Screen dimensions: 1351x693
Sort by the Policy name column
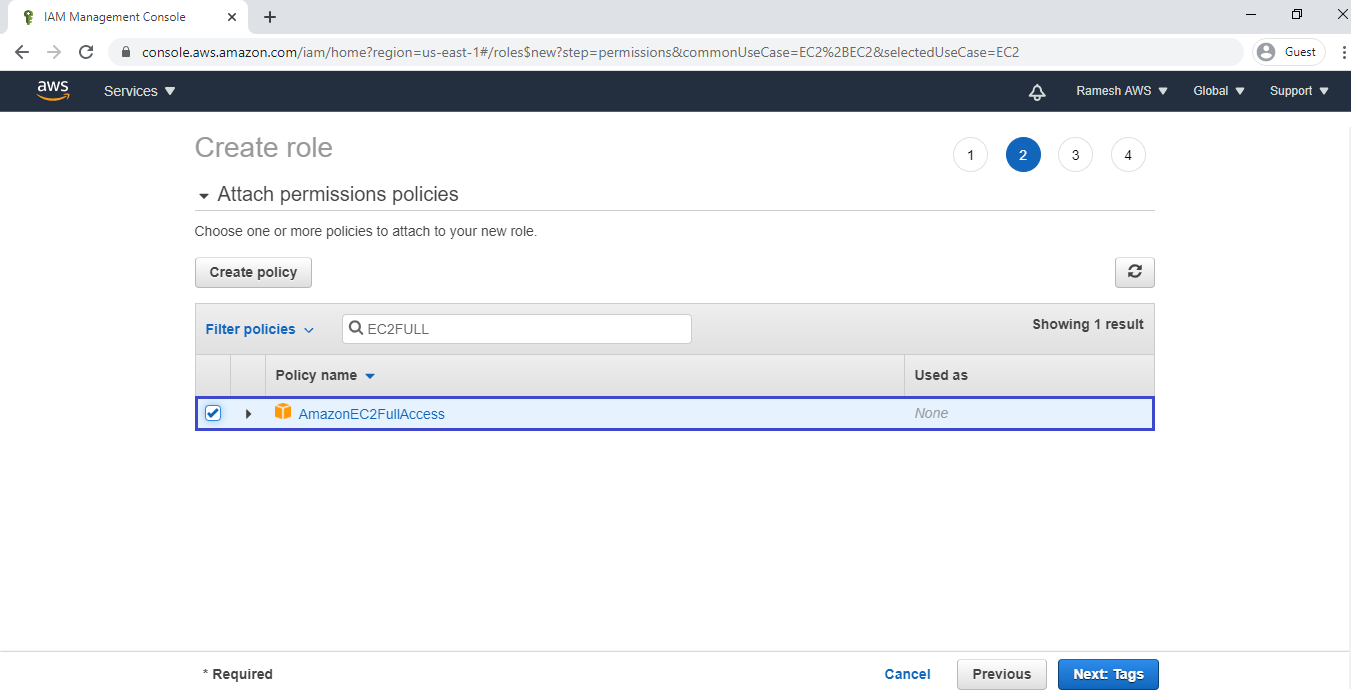click(x=325, y=375)
